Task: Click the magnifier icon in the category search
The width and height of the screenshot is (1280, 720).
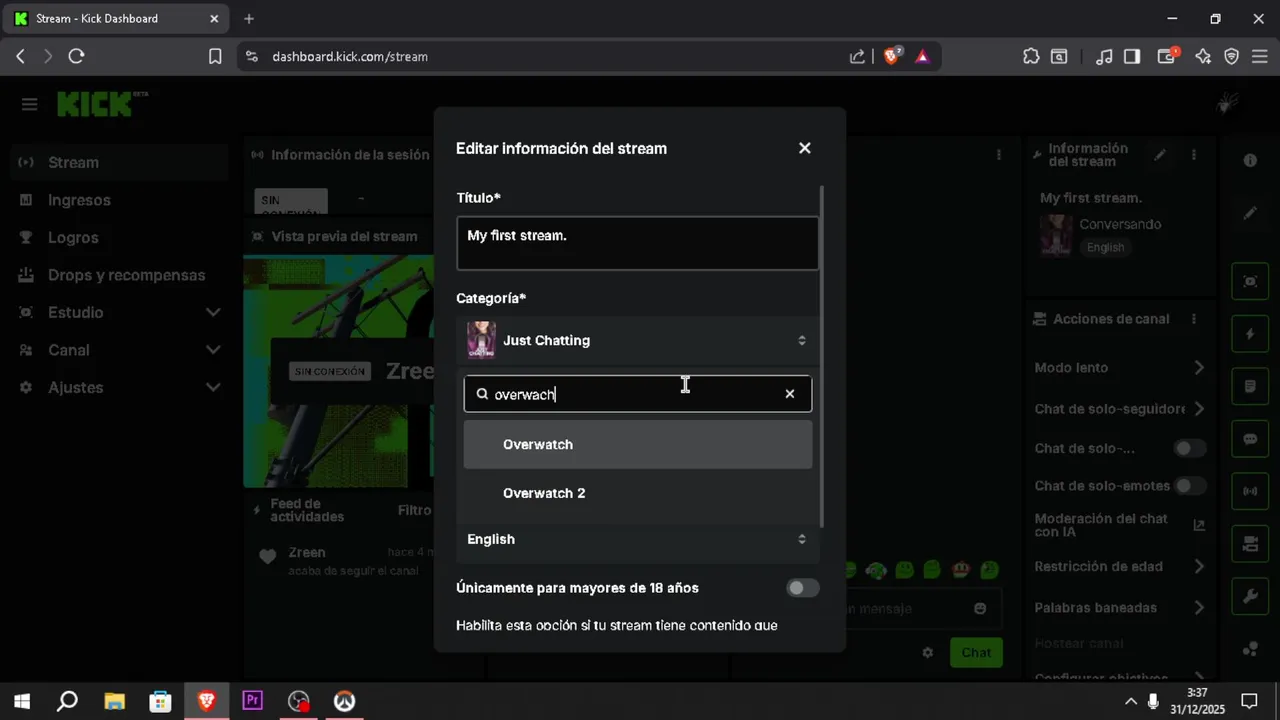Action: tap(482, 394)
